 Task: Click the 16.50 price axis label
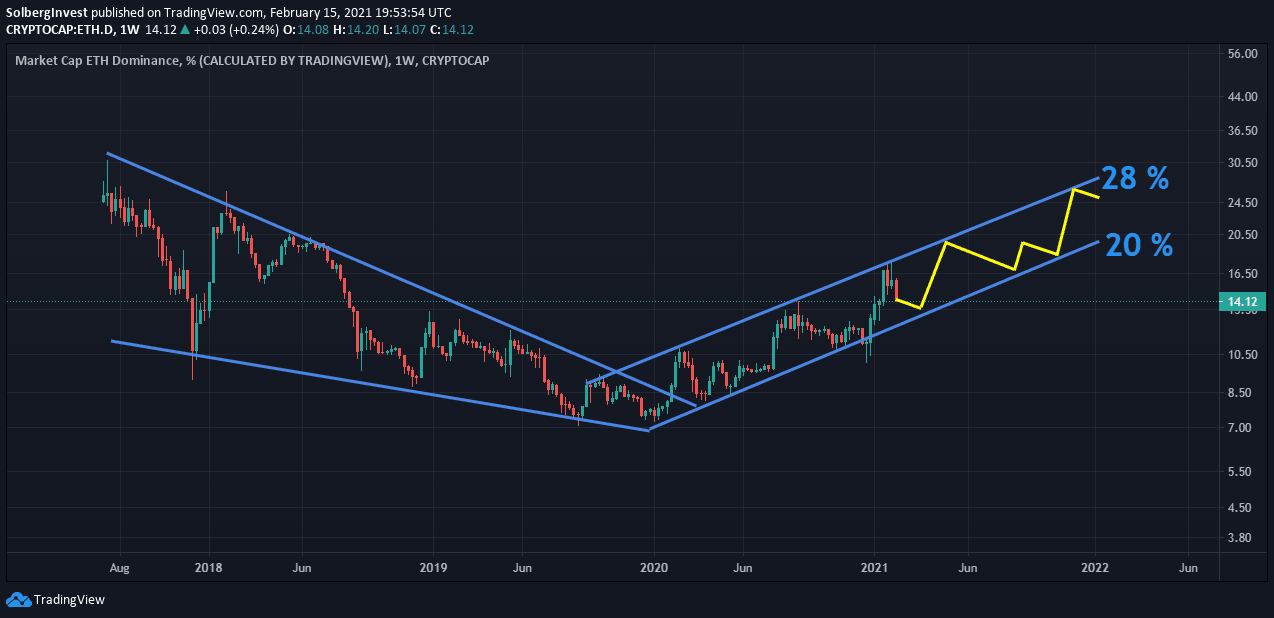click(1242, 274)
